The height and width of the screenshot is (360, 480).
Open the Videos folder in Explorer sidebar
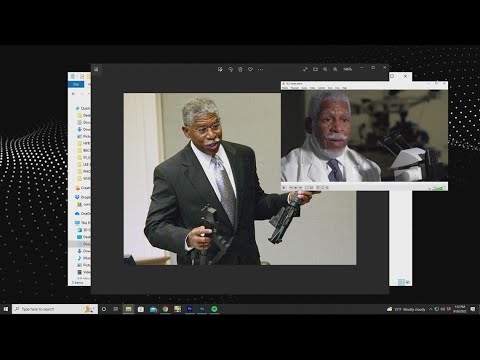click(x=84, y=272)
